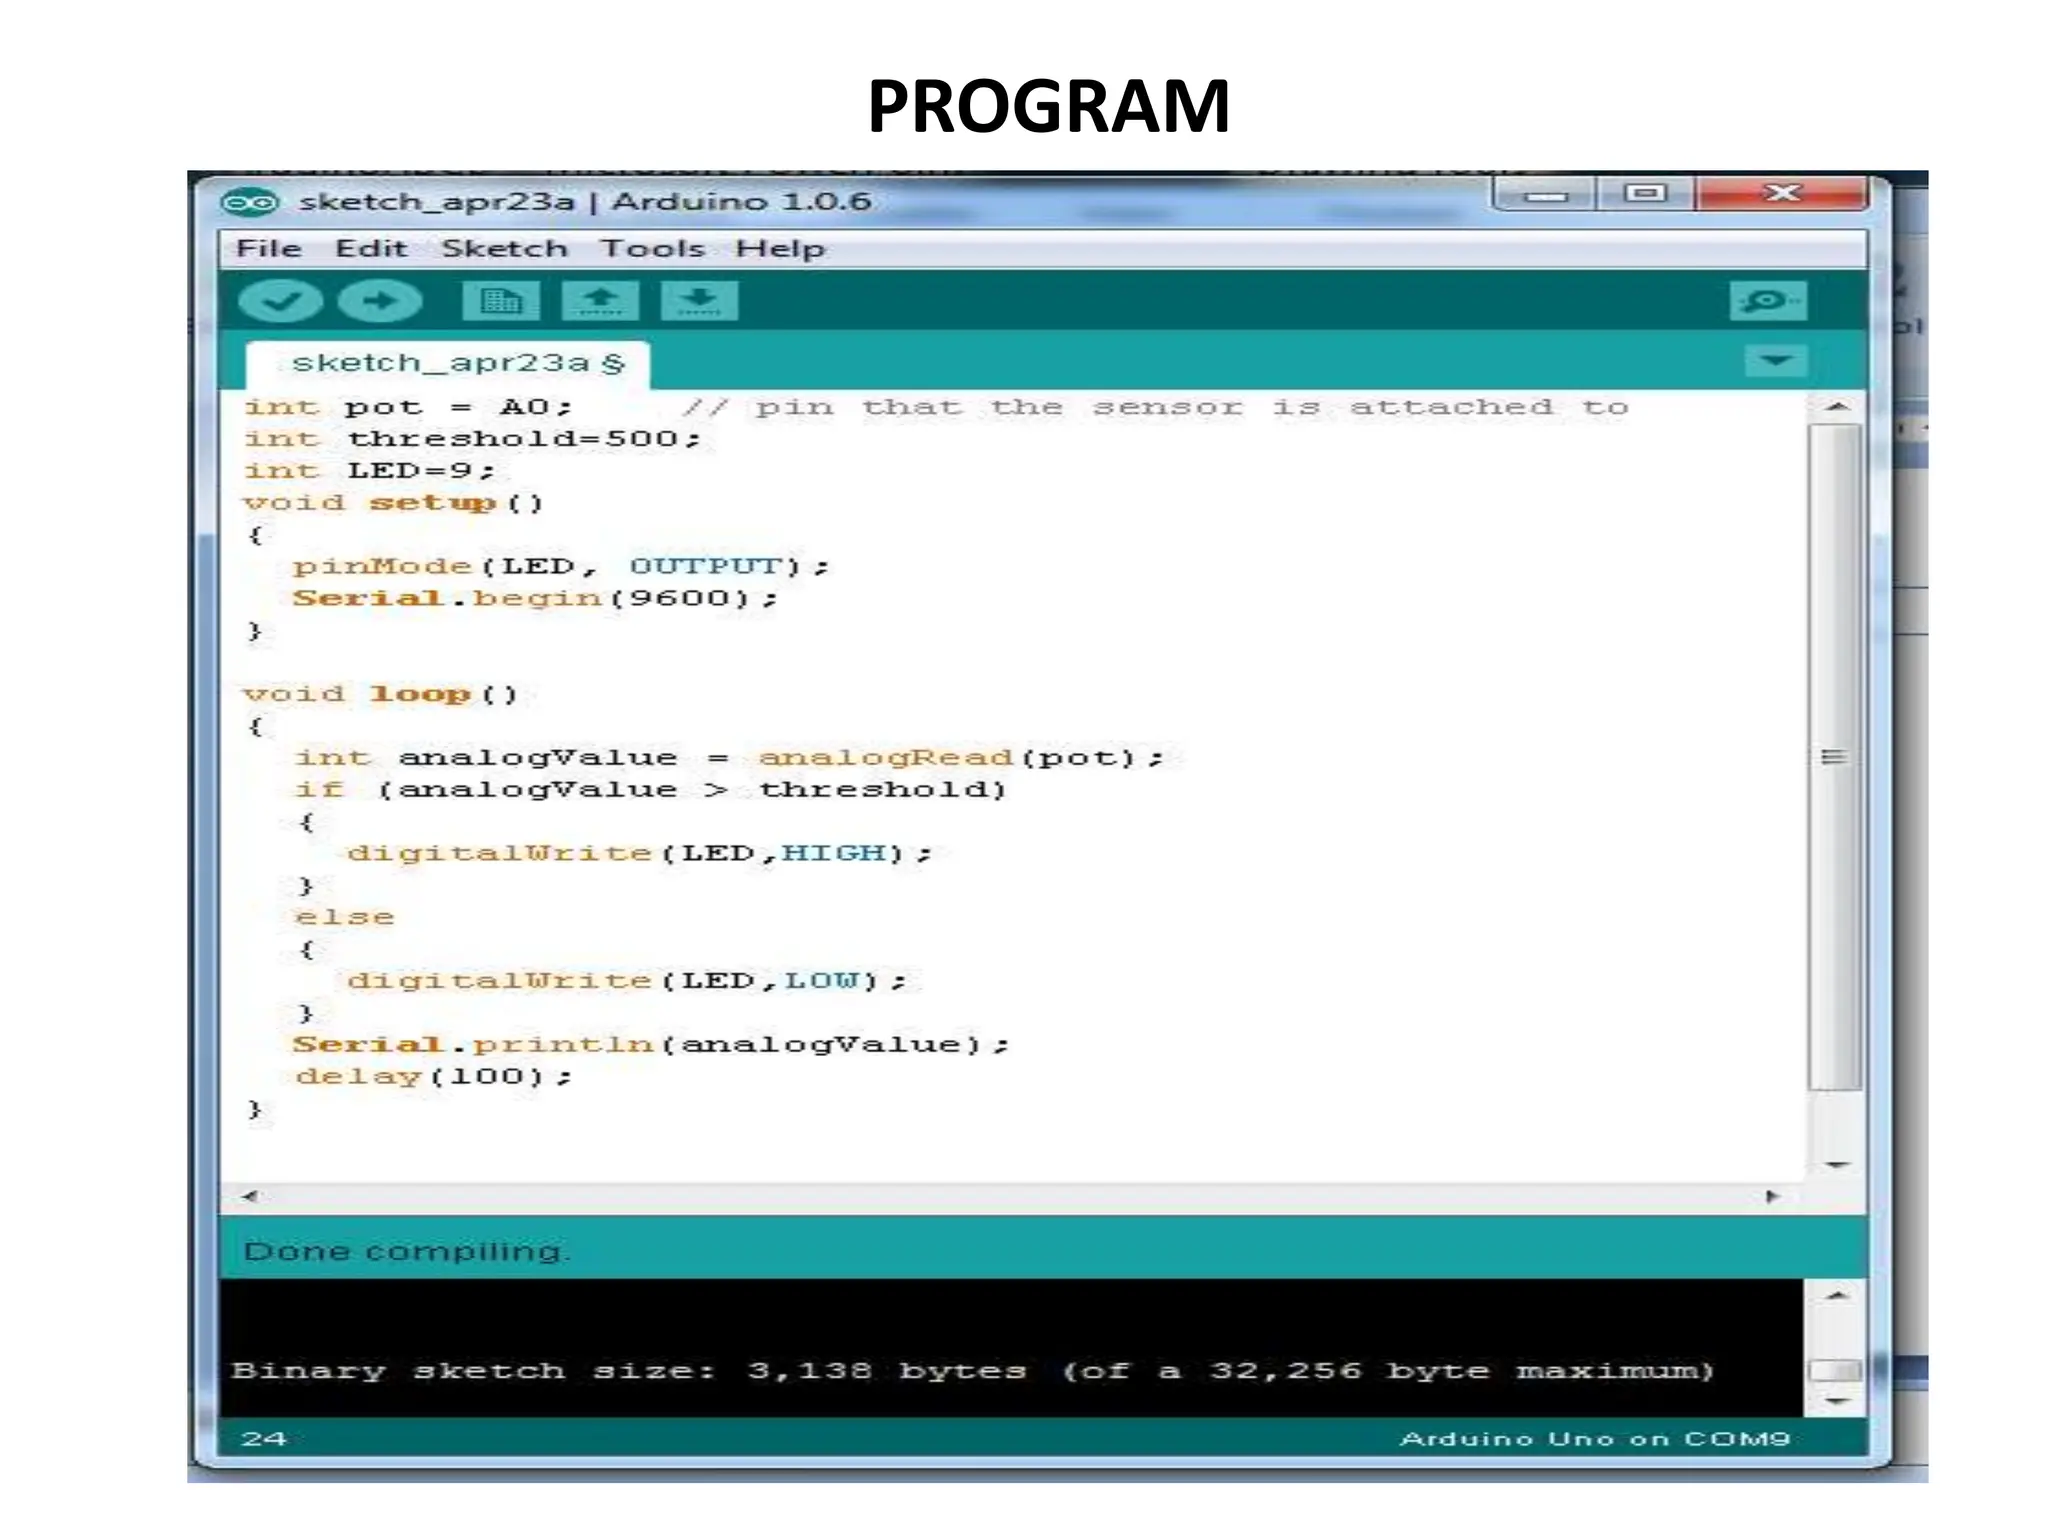Open the Sketch menu
Viewport: 2048px width, 1536px height.
click(x=504, y=249)
